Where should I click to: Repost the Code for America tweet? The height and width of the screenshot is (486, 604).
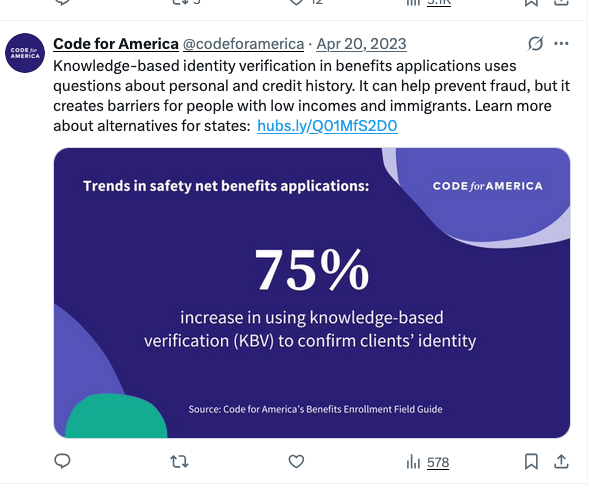click(x=178, y=462)
